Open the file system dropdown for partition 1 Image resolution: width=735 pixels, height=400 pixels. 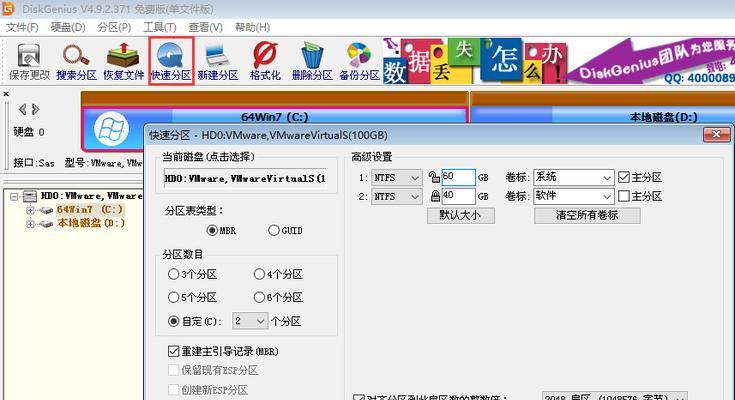[x=396, y=178]
